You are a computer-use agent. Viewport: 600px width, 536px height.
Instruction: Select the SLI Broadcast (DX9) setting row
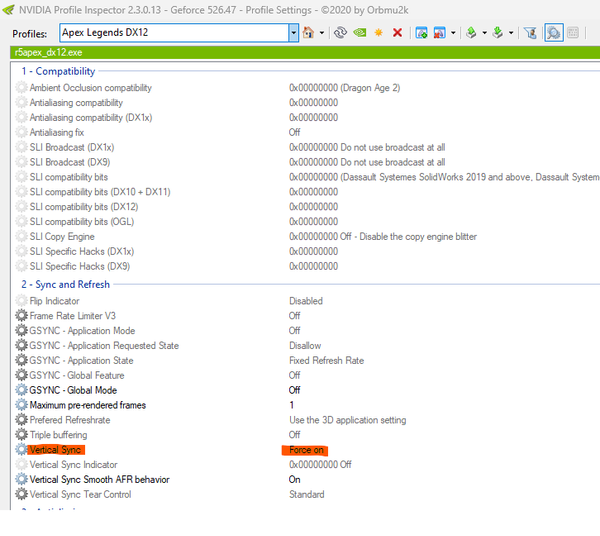(x=70, y=162)
